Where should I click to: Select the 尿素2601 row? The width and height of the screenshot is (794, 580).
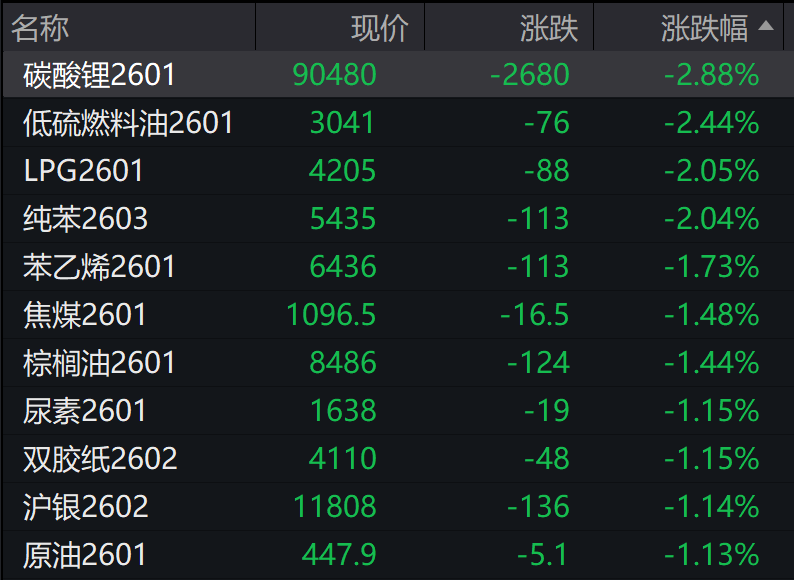point(85,411)
